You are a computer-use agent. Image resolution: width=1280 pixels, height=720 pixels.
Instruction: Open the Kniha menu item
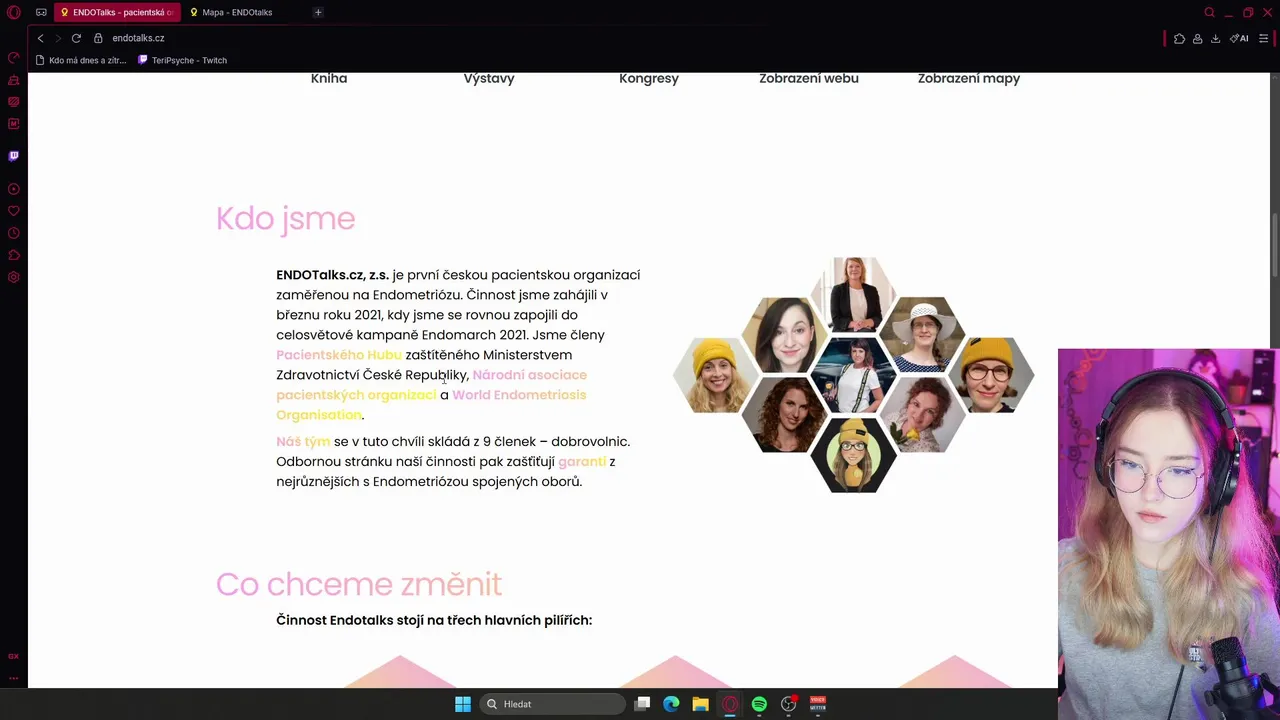pos(329,78)
